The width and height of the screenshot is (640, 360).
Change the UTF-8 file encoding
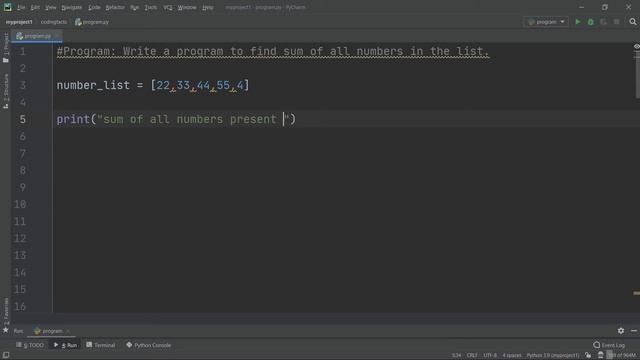pos(490,356)
